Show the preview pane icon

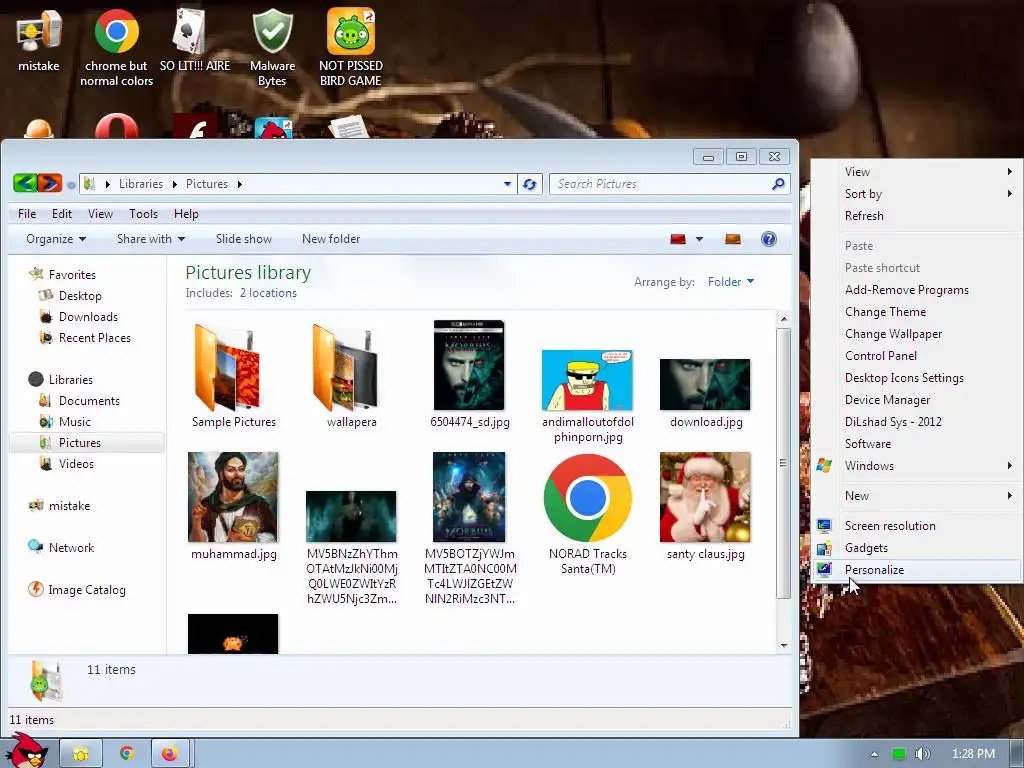pos(733,239)
